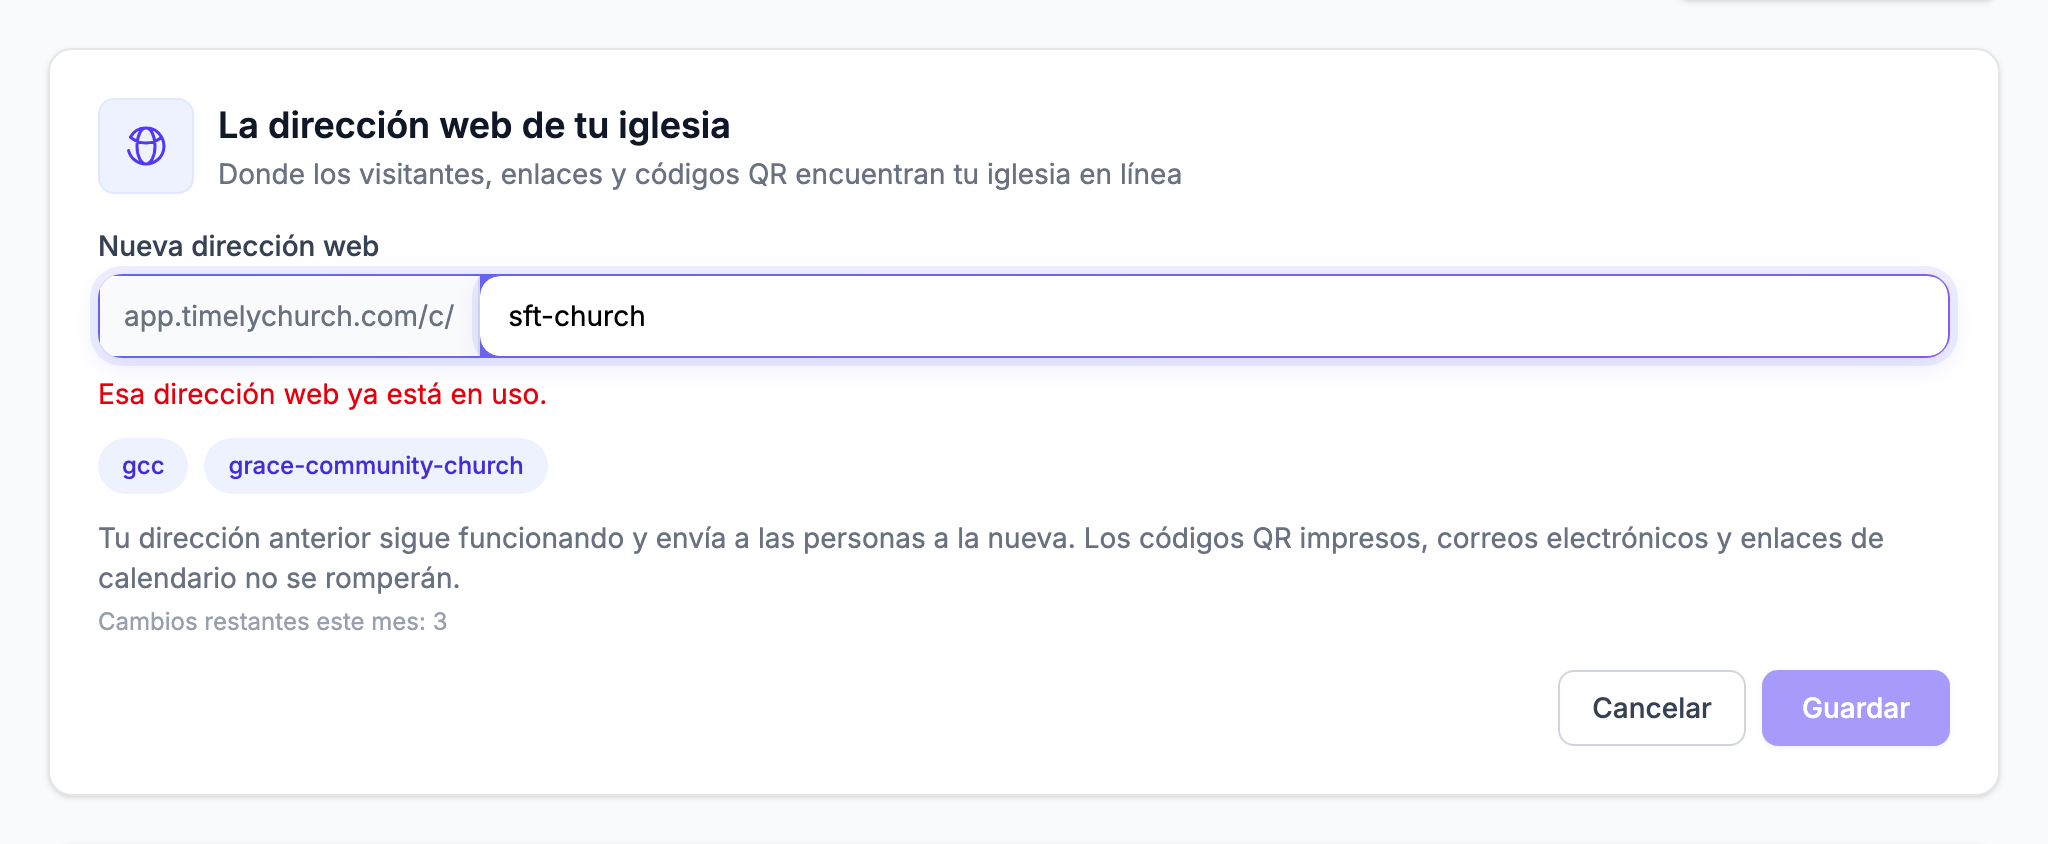
Task: Click the words 'Los códigos QR impresos'
Action: point(1255,538)
